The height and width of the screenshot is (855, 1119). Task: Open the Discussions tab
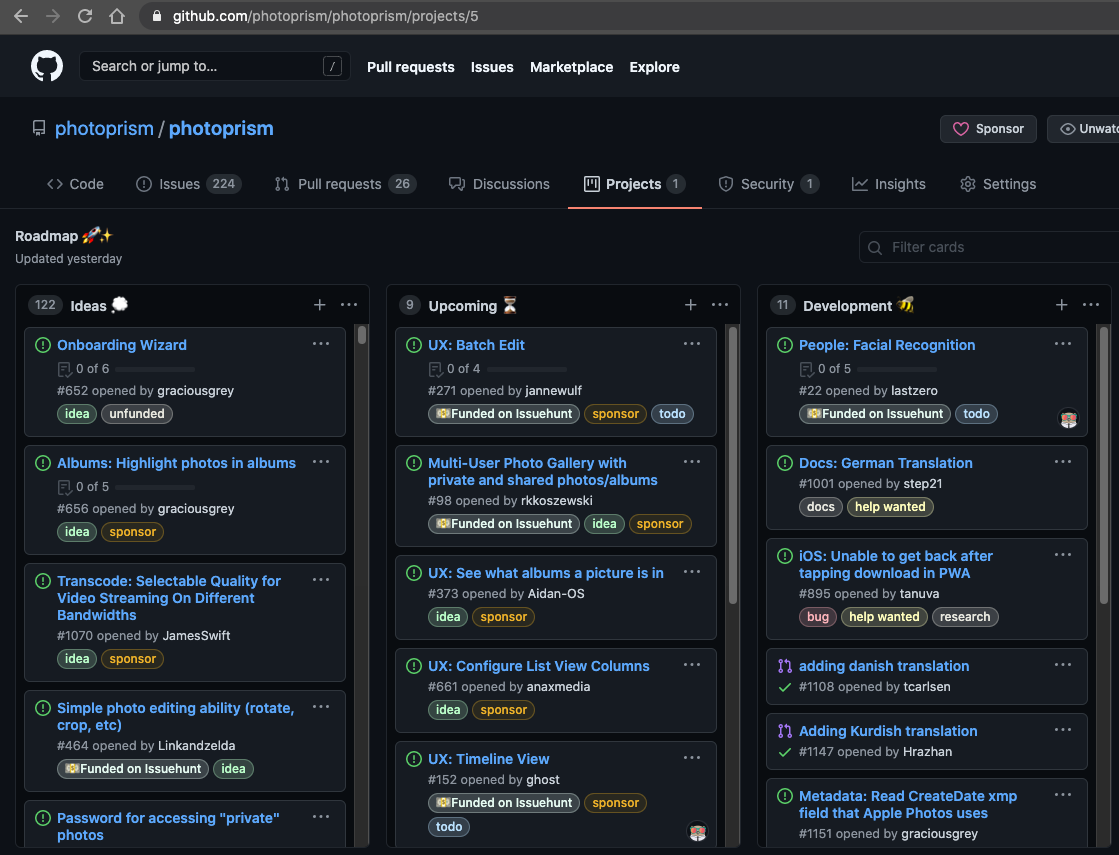point(499,184)
